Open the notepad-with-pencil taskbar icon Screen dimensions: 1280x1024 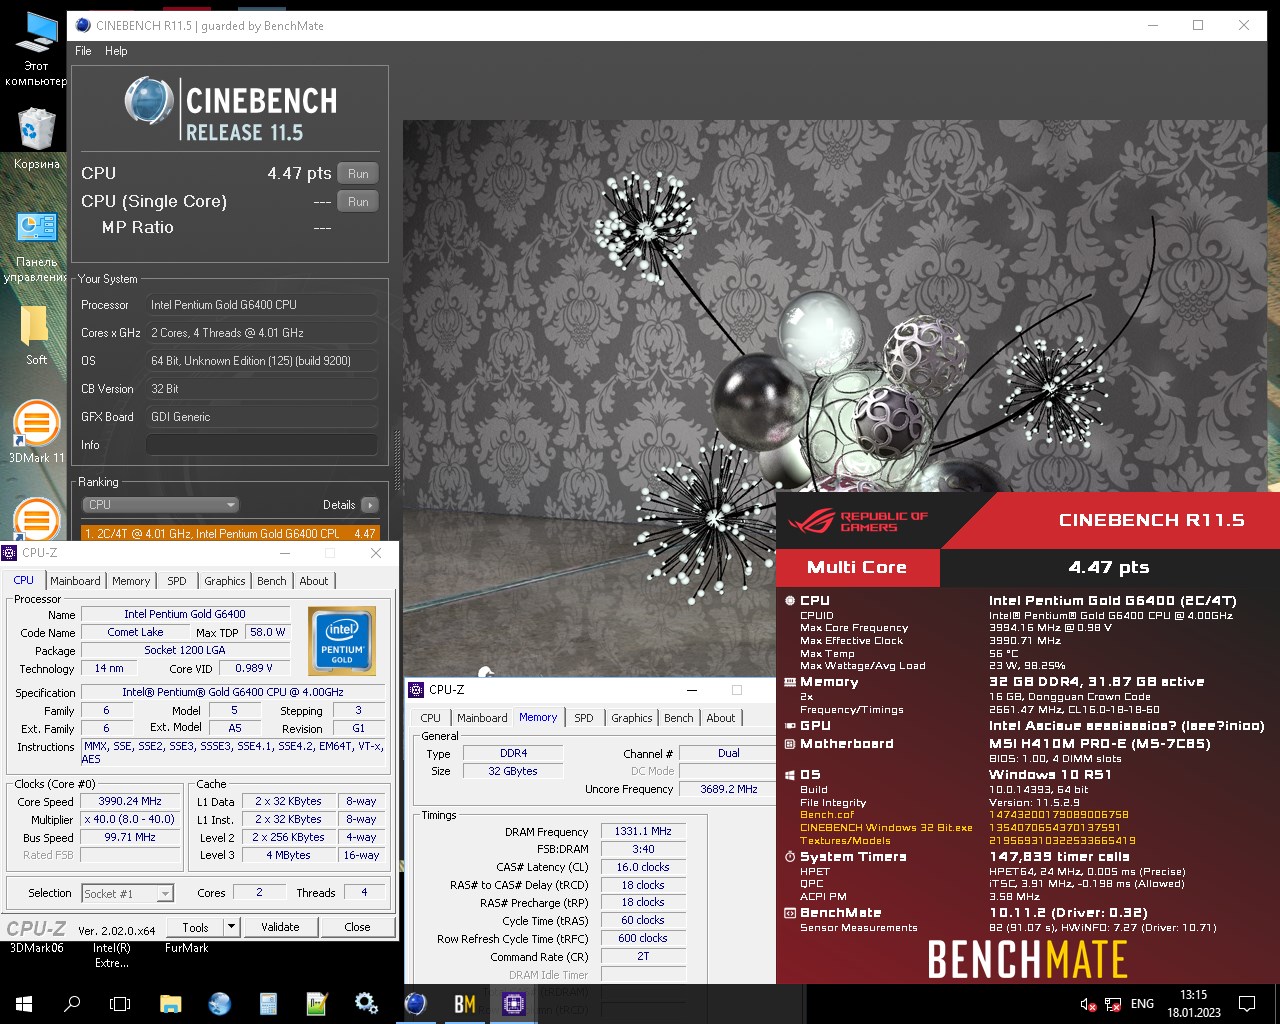(x=317, y=1003)
